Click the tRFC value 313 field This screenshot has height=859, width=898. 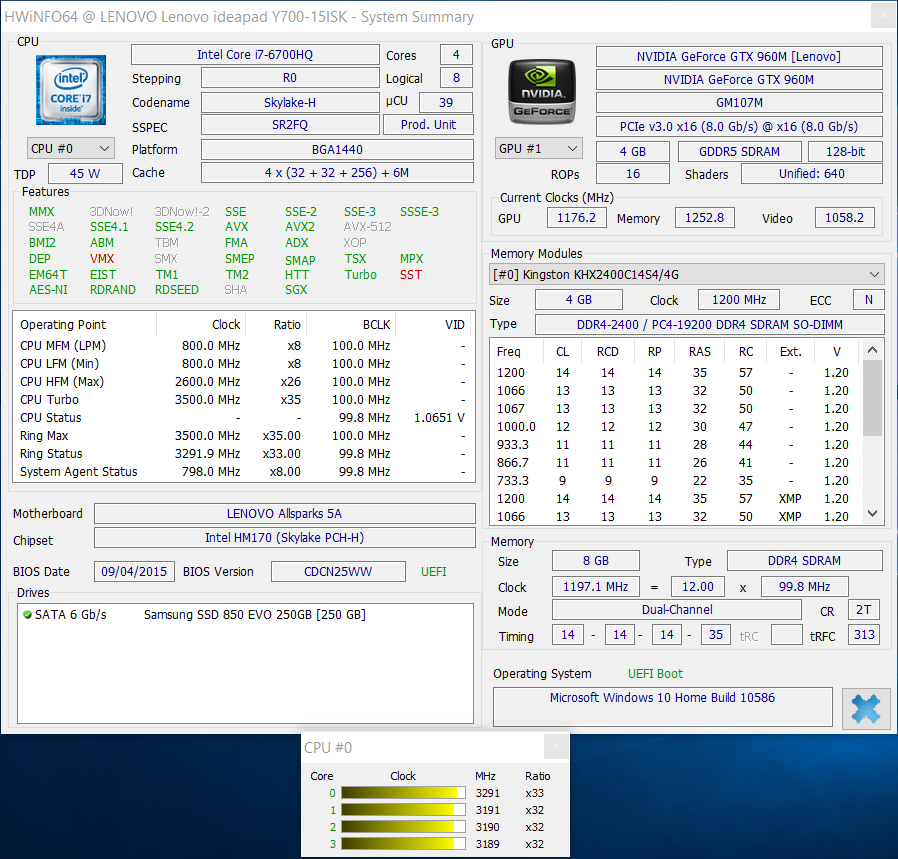coord(864,635)
